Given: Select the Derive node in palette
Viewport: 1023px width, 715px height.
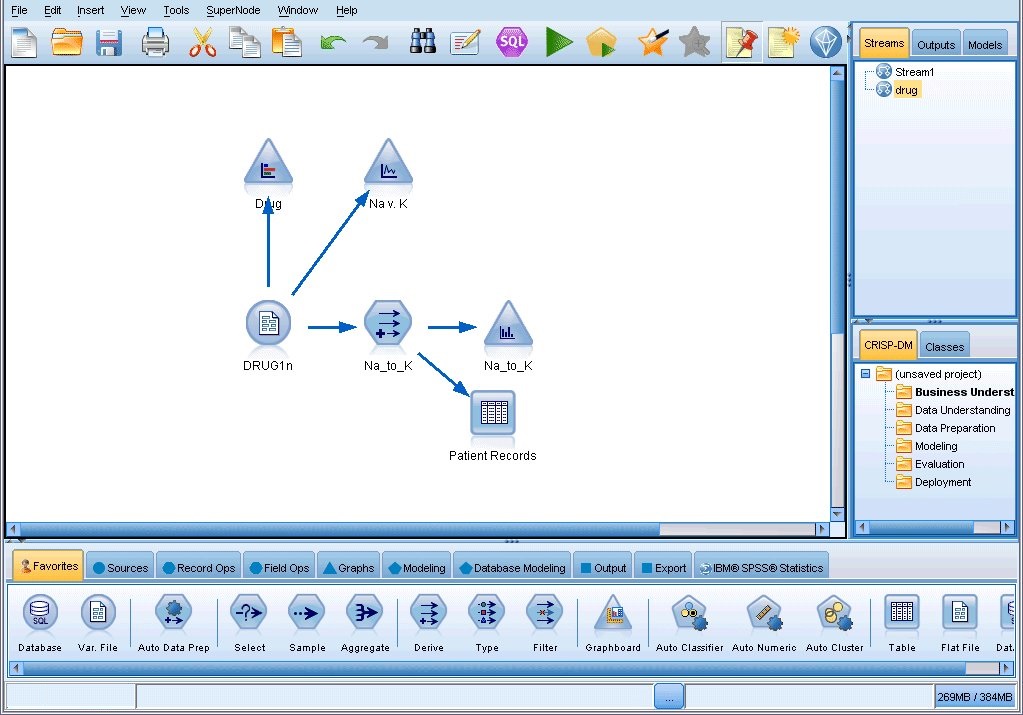Looking at the screenshot, I should pyautogui.click(x=427, y=614).
